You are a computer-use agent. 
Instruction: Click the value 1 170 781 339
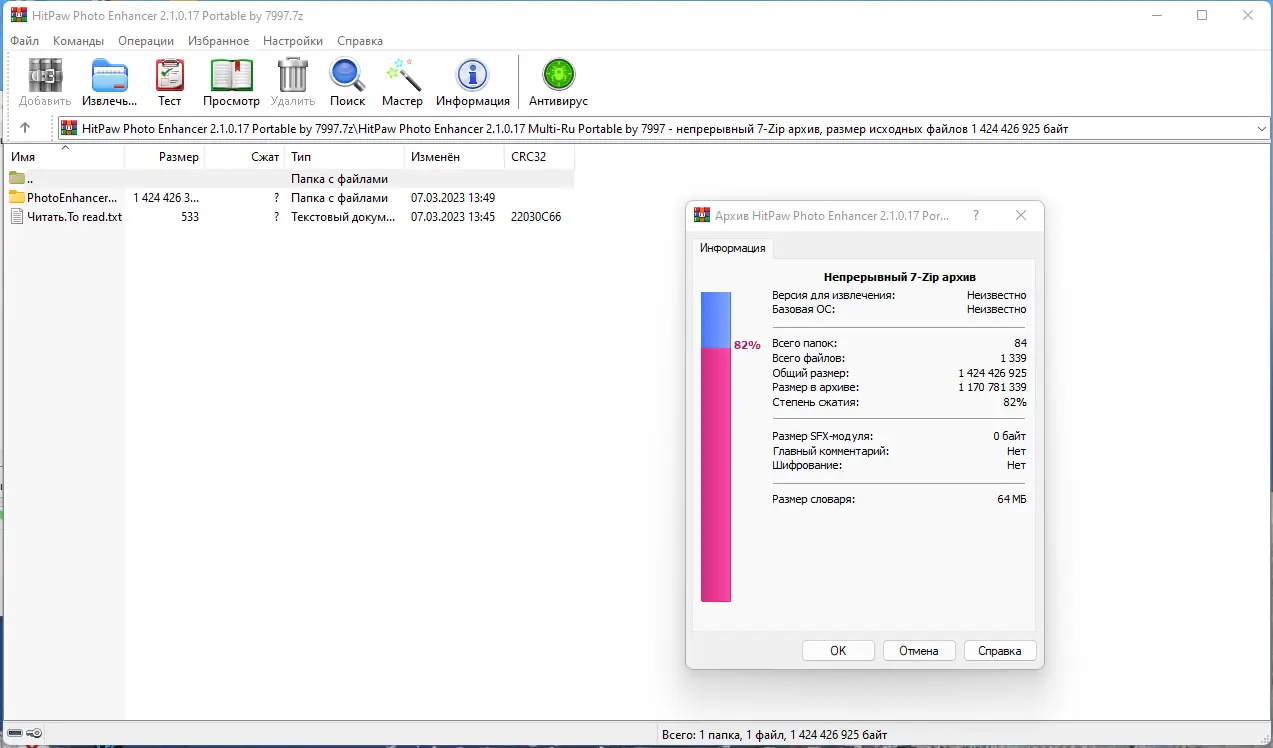[992, 387]
